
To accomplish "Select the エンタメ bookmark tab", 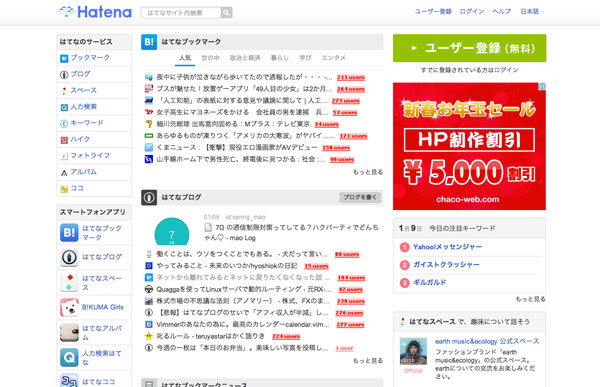I will pyautogui.click(x=334, y=58).
